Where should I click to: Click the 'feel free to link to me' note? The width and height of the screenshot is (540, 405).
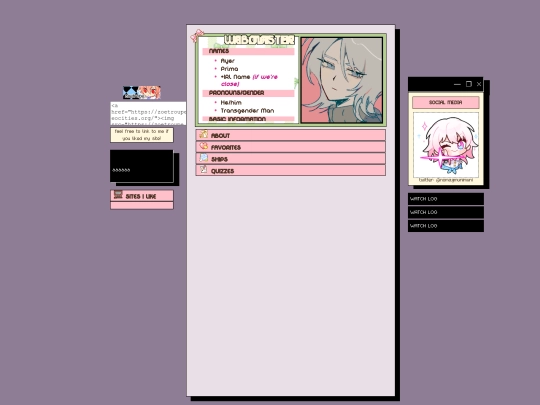pos(142,135)
